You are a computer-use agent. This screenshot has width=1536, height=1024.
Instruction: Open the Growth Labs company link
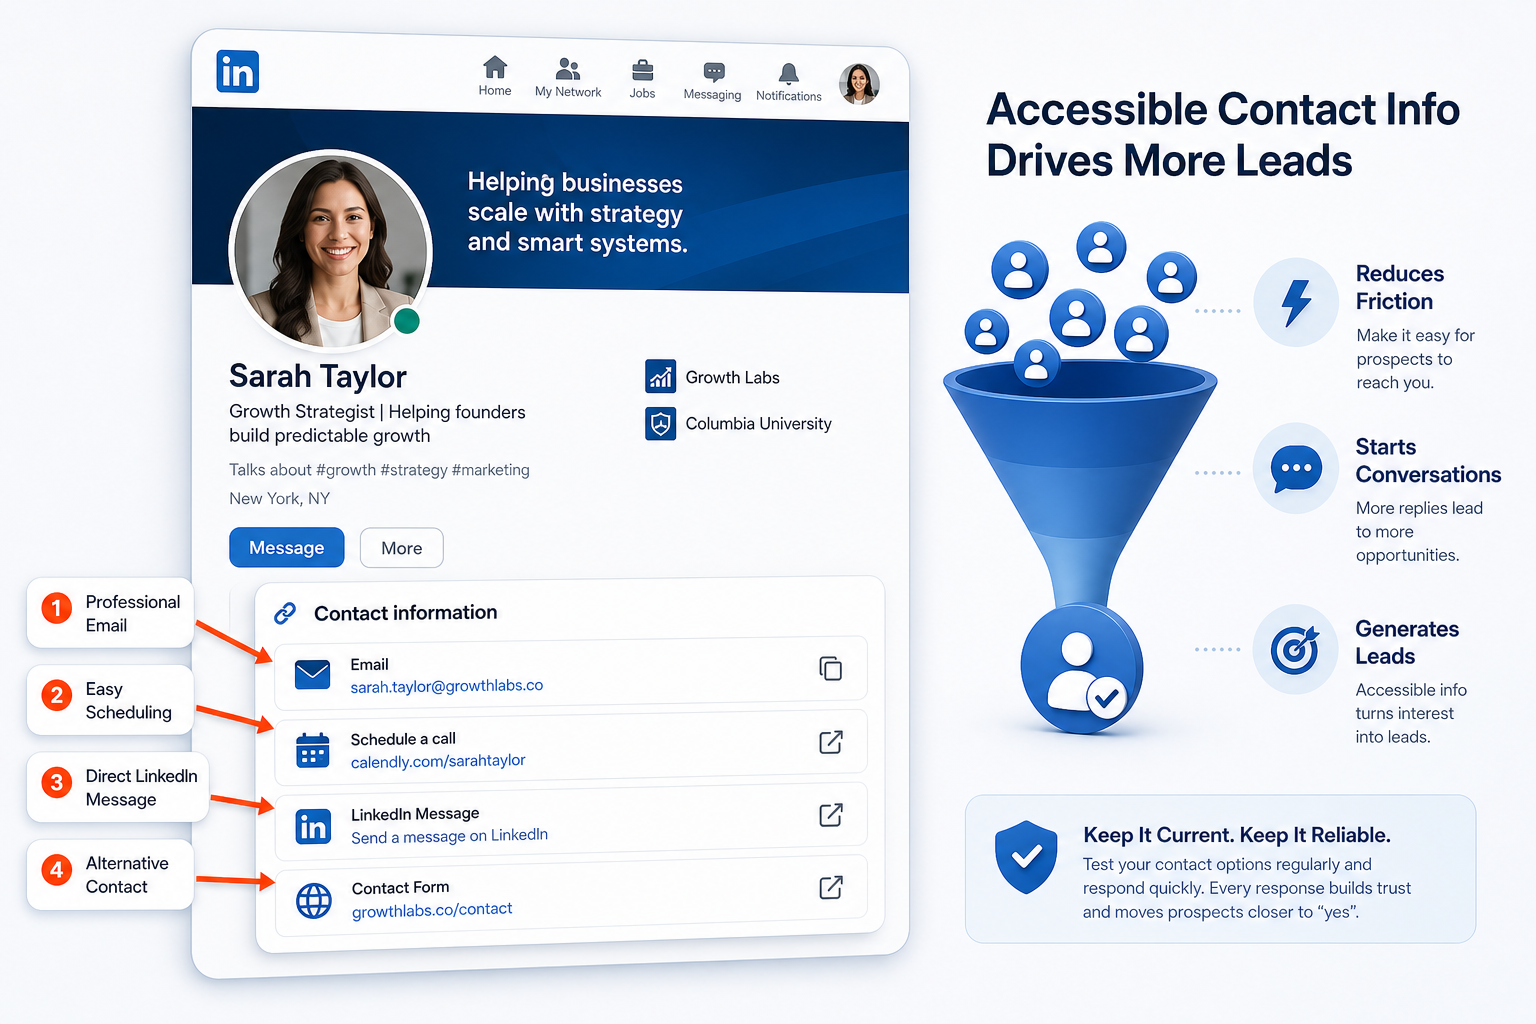pyautogui.click(x=732, y=377)
